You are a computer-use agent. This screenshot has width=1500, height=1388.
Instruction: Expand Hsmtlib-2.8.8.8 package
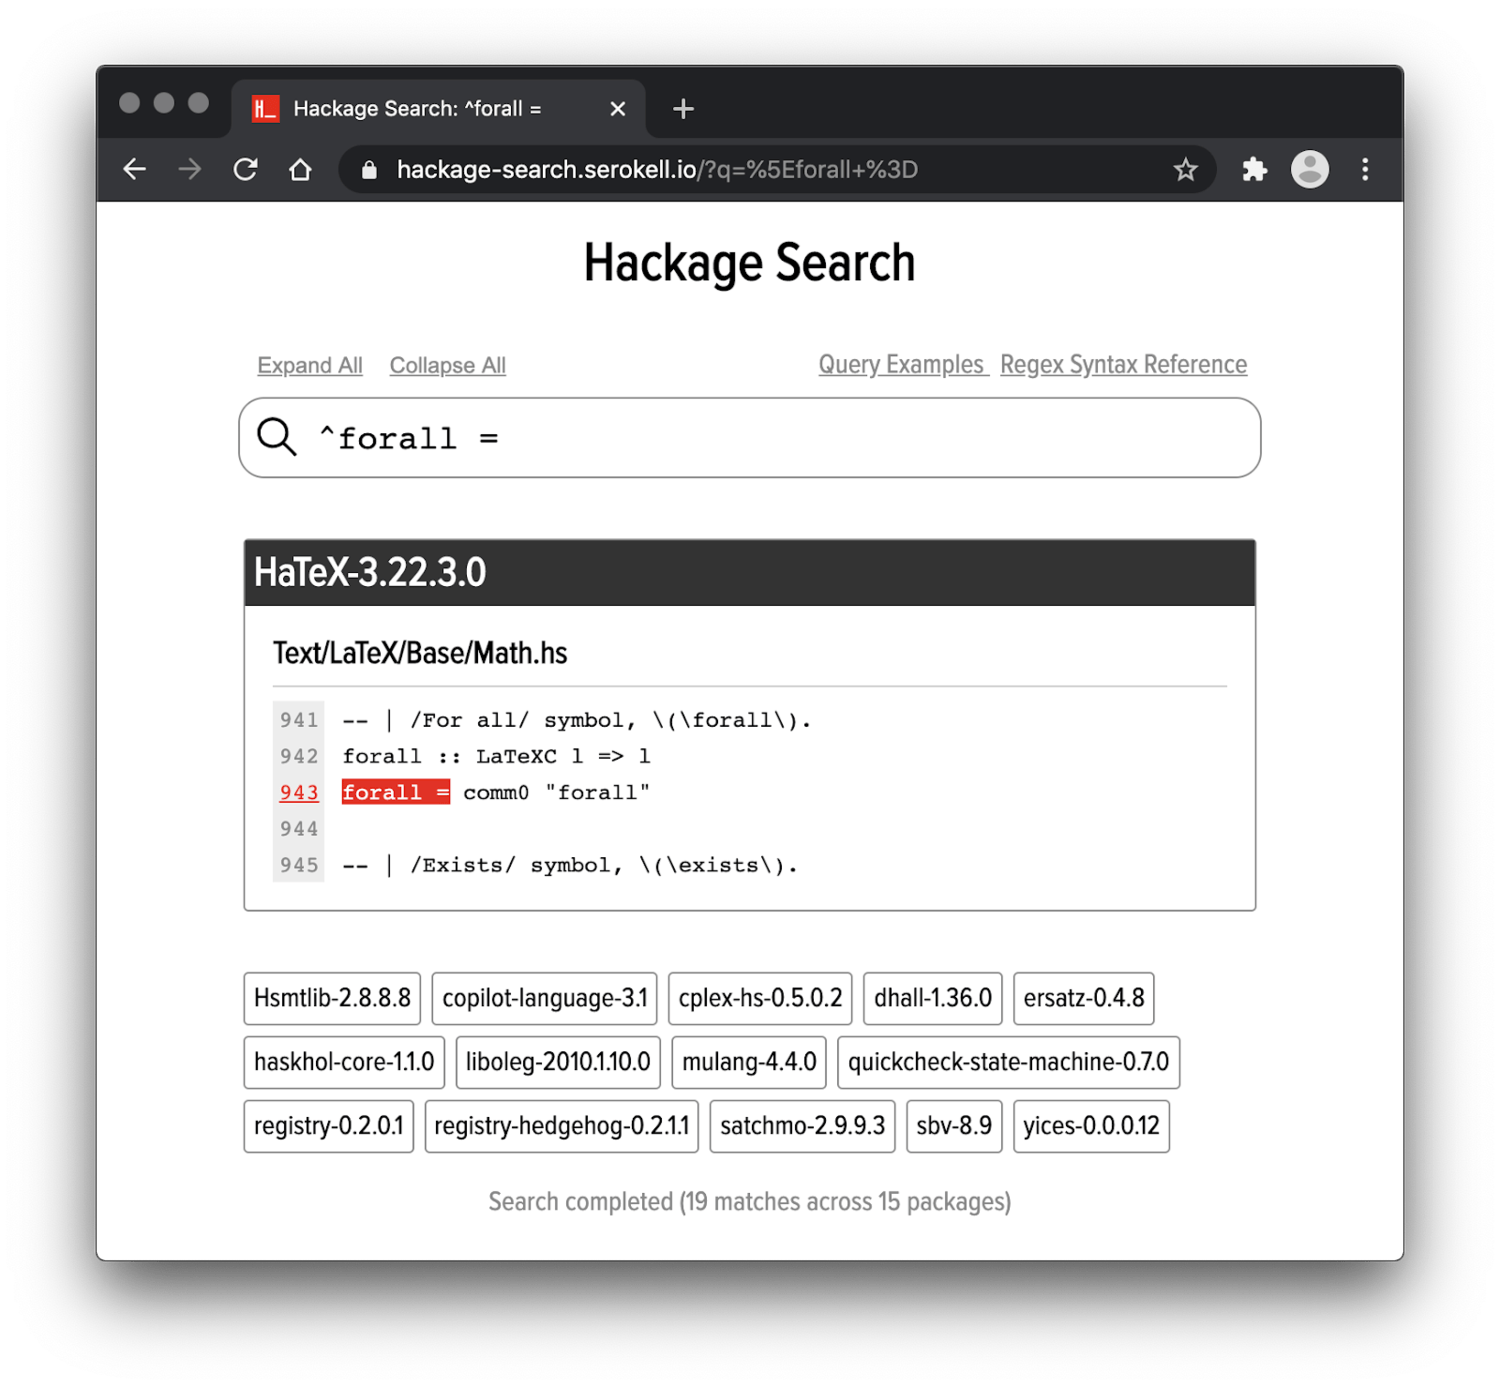[332, 998]
